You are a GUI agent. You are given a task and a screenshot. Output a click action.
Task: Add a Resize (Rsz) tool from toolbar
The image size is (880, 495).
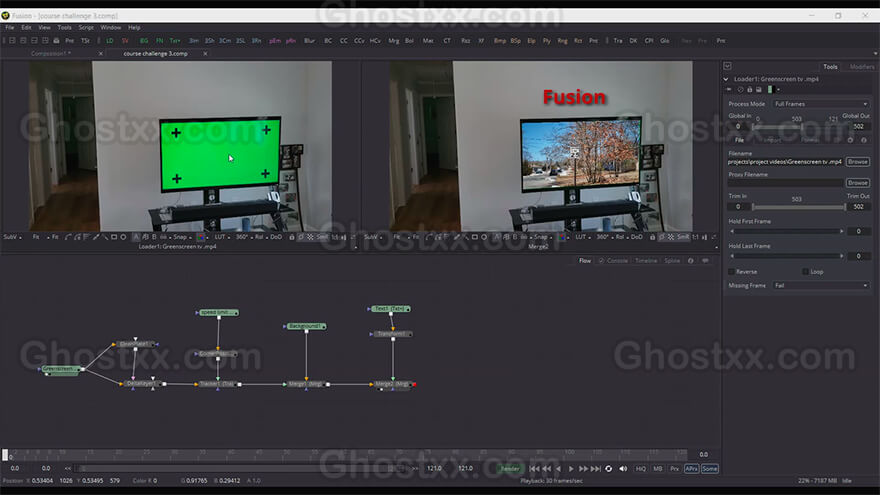pyautogui.click(x=465, y=41)
